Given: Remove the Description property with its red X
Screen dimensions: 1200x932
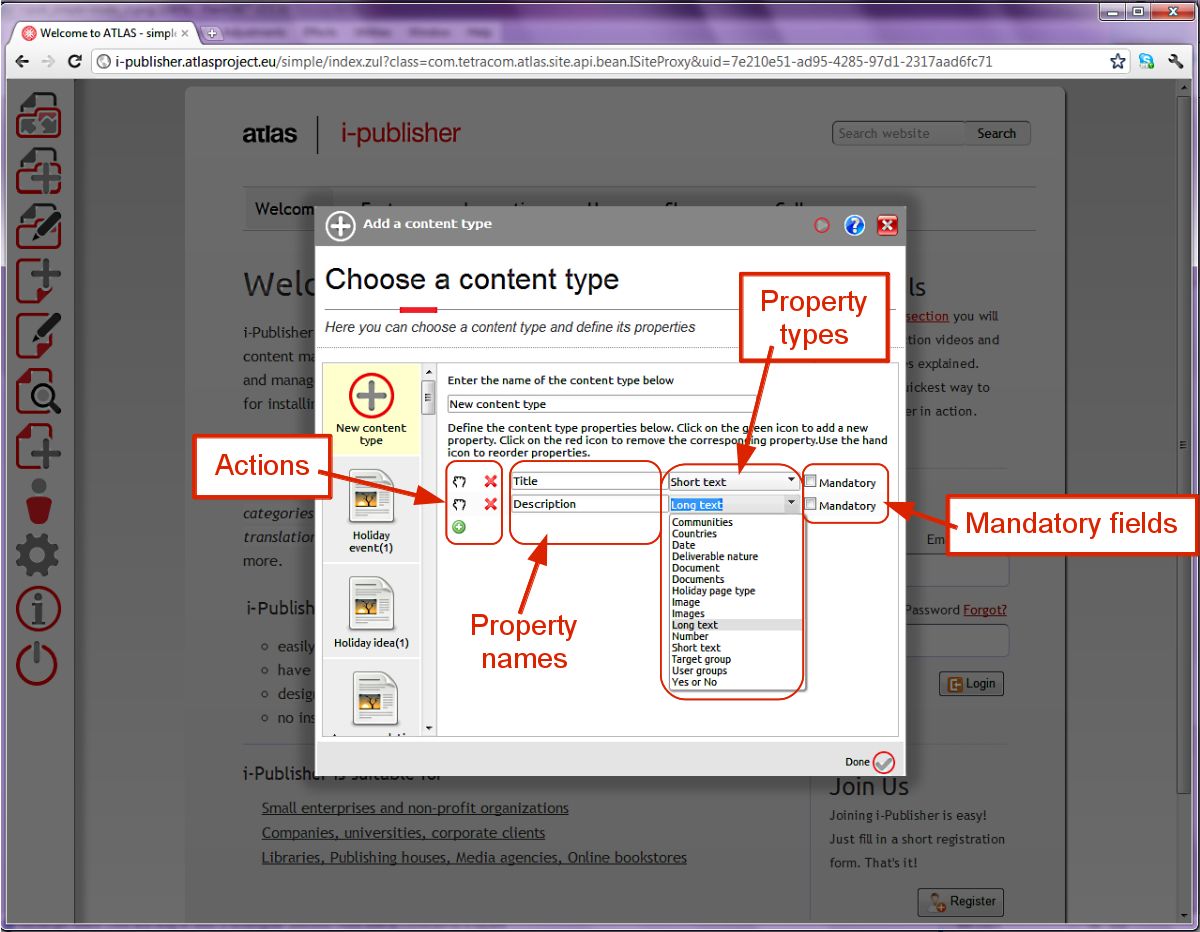Looking at the screenshot, I should 491,504.
